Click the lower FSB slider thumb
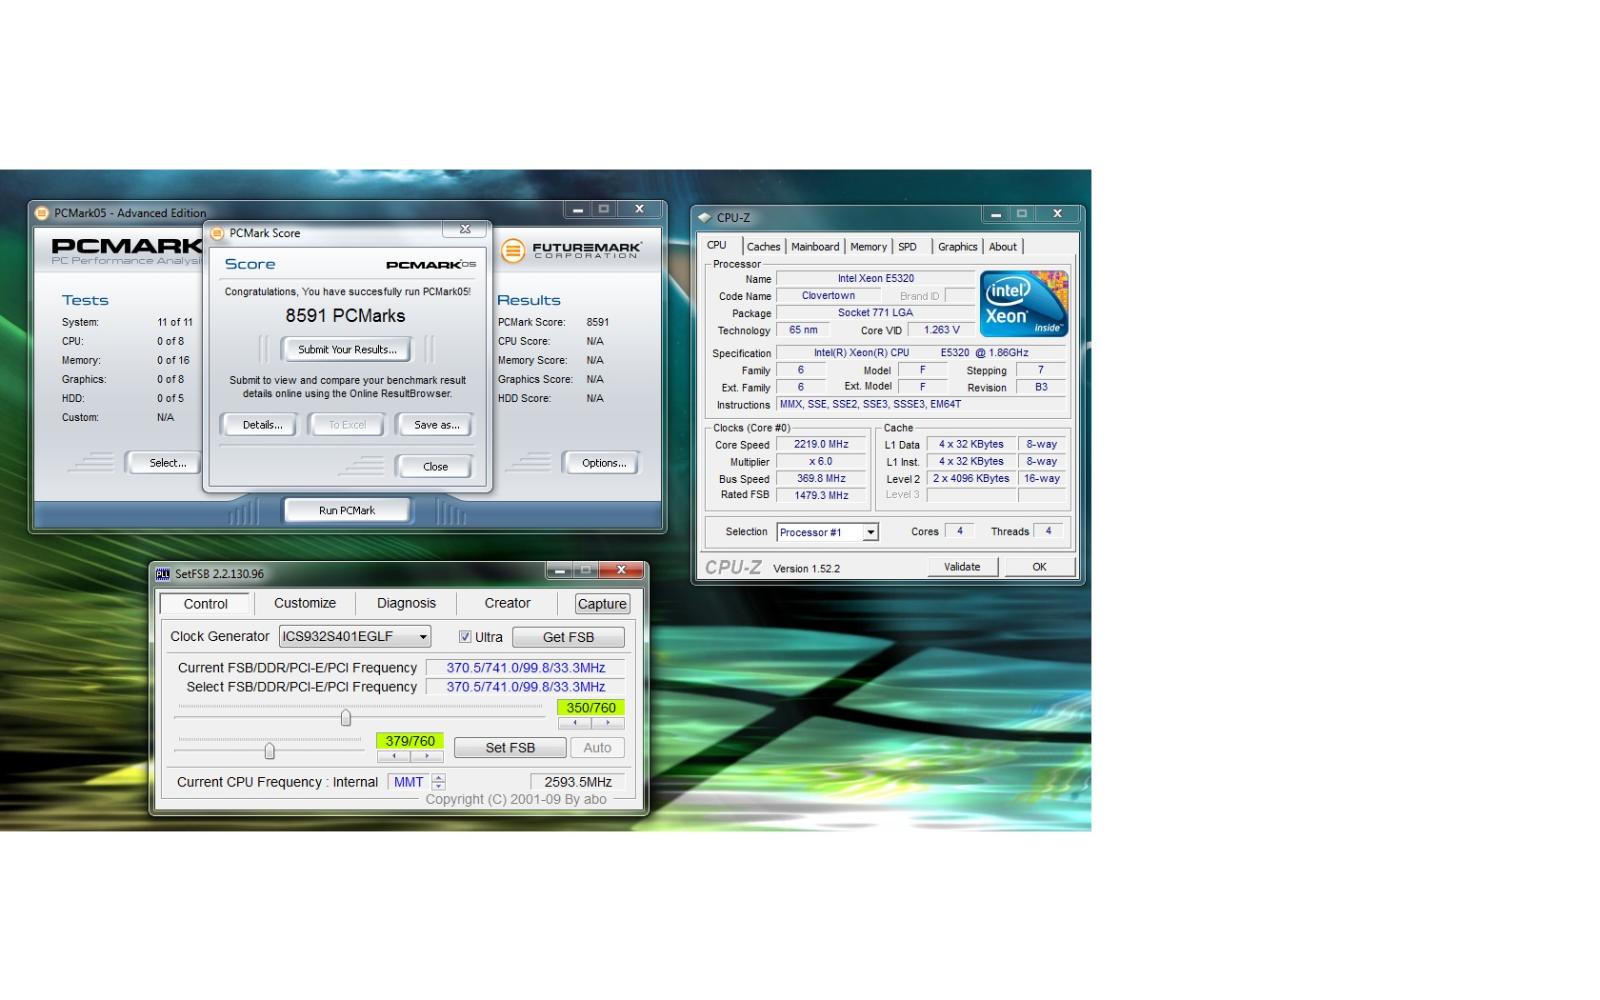 [x=270, y=751]
